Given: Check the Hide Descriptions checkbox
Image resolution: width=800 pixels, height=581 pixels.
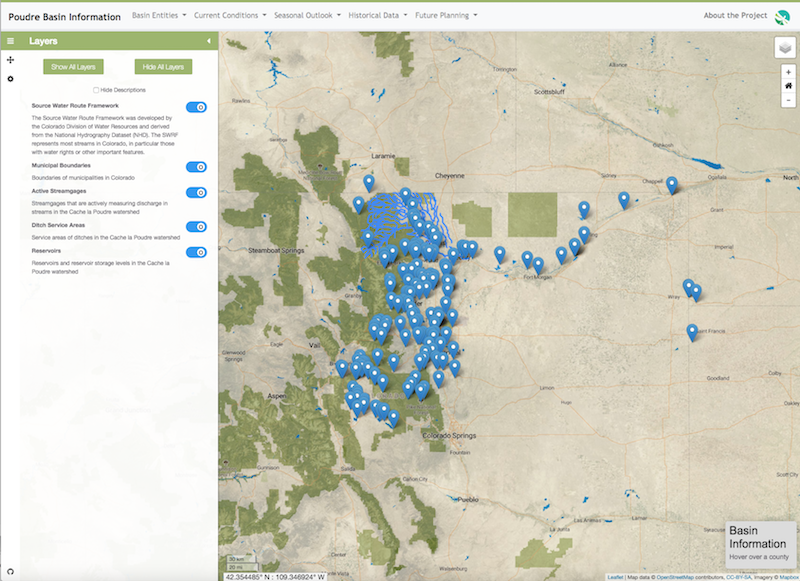Looking at the screenshot, I should tap(96, 90).
